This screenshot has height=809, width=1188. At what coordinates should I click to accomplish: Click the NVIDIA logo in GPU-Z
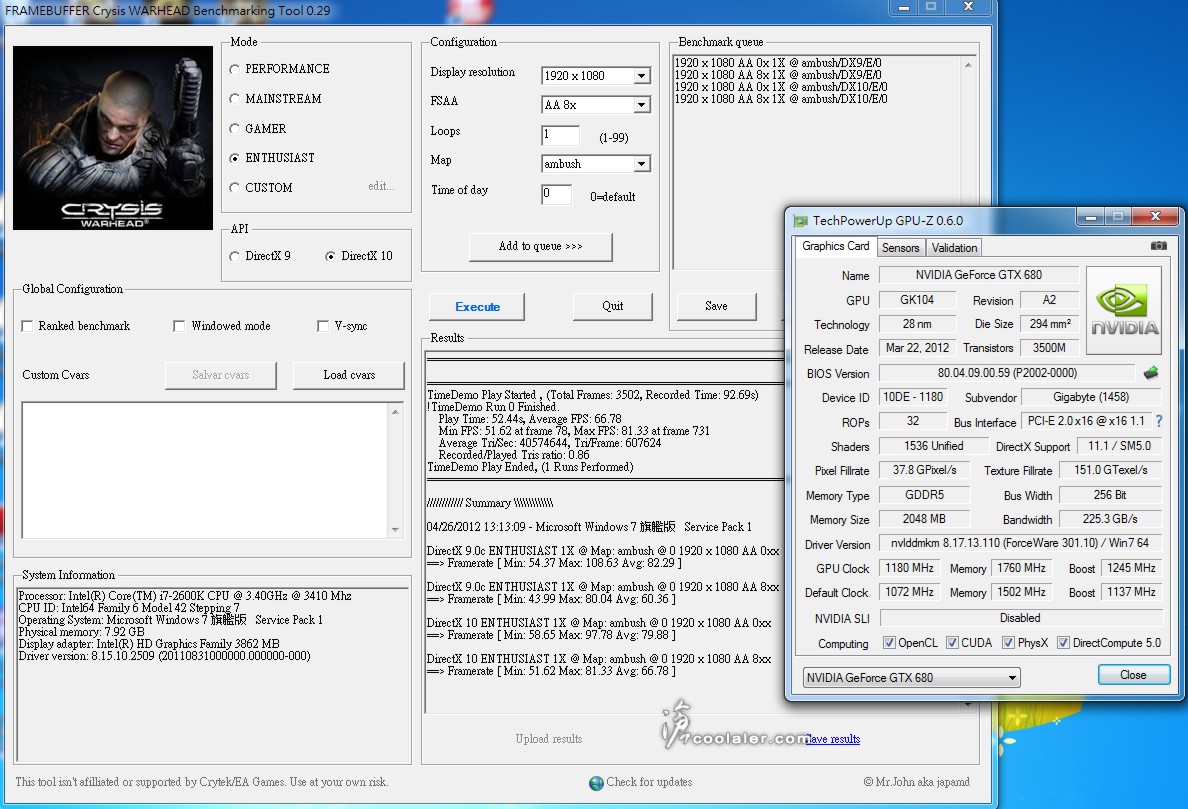point(1124,311)
